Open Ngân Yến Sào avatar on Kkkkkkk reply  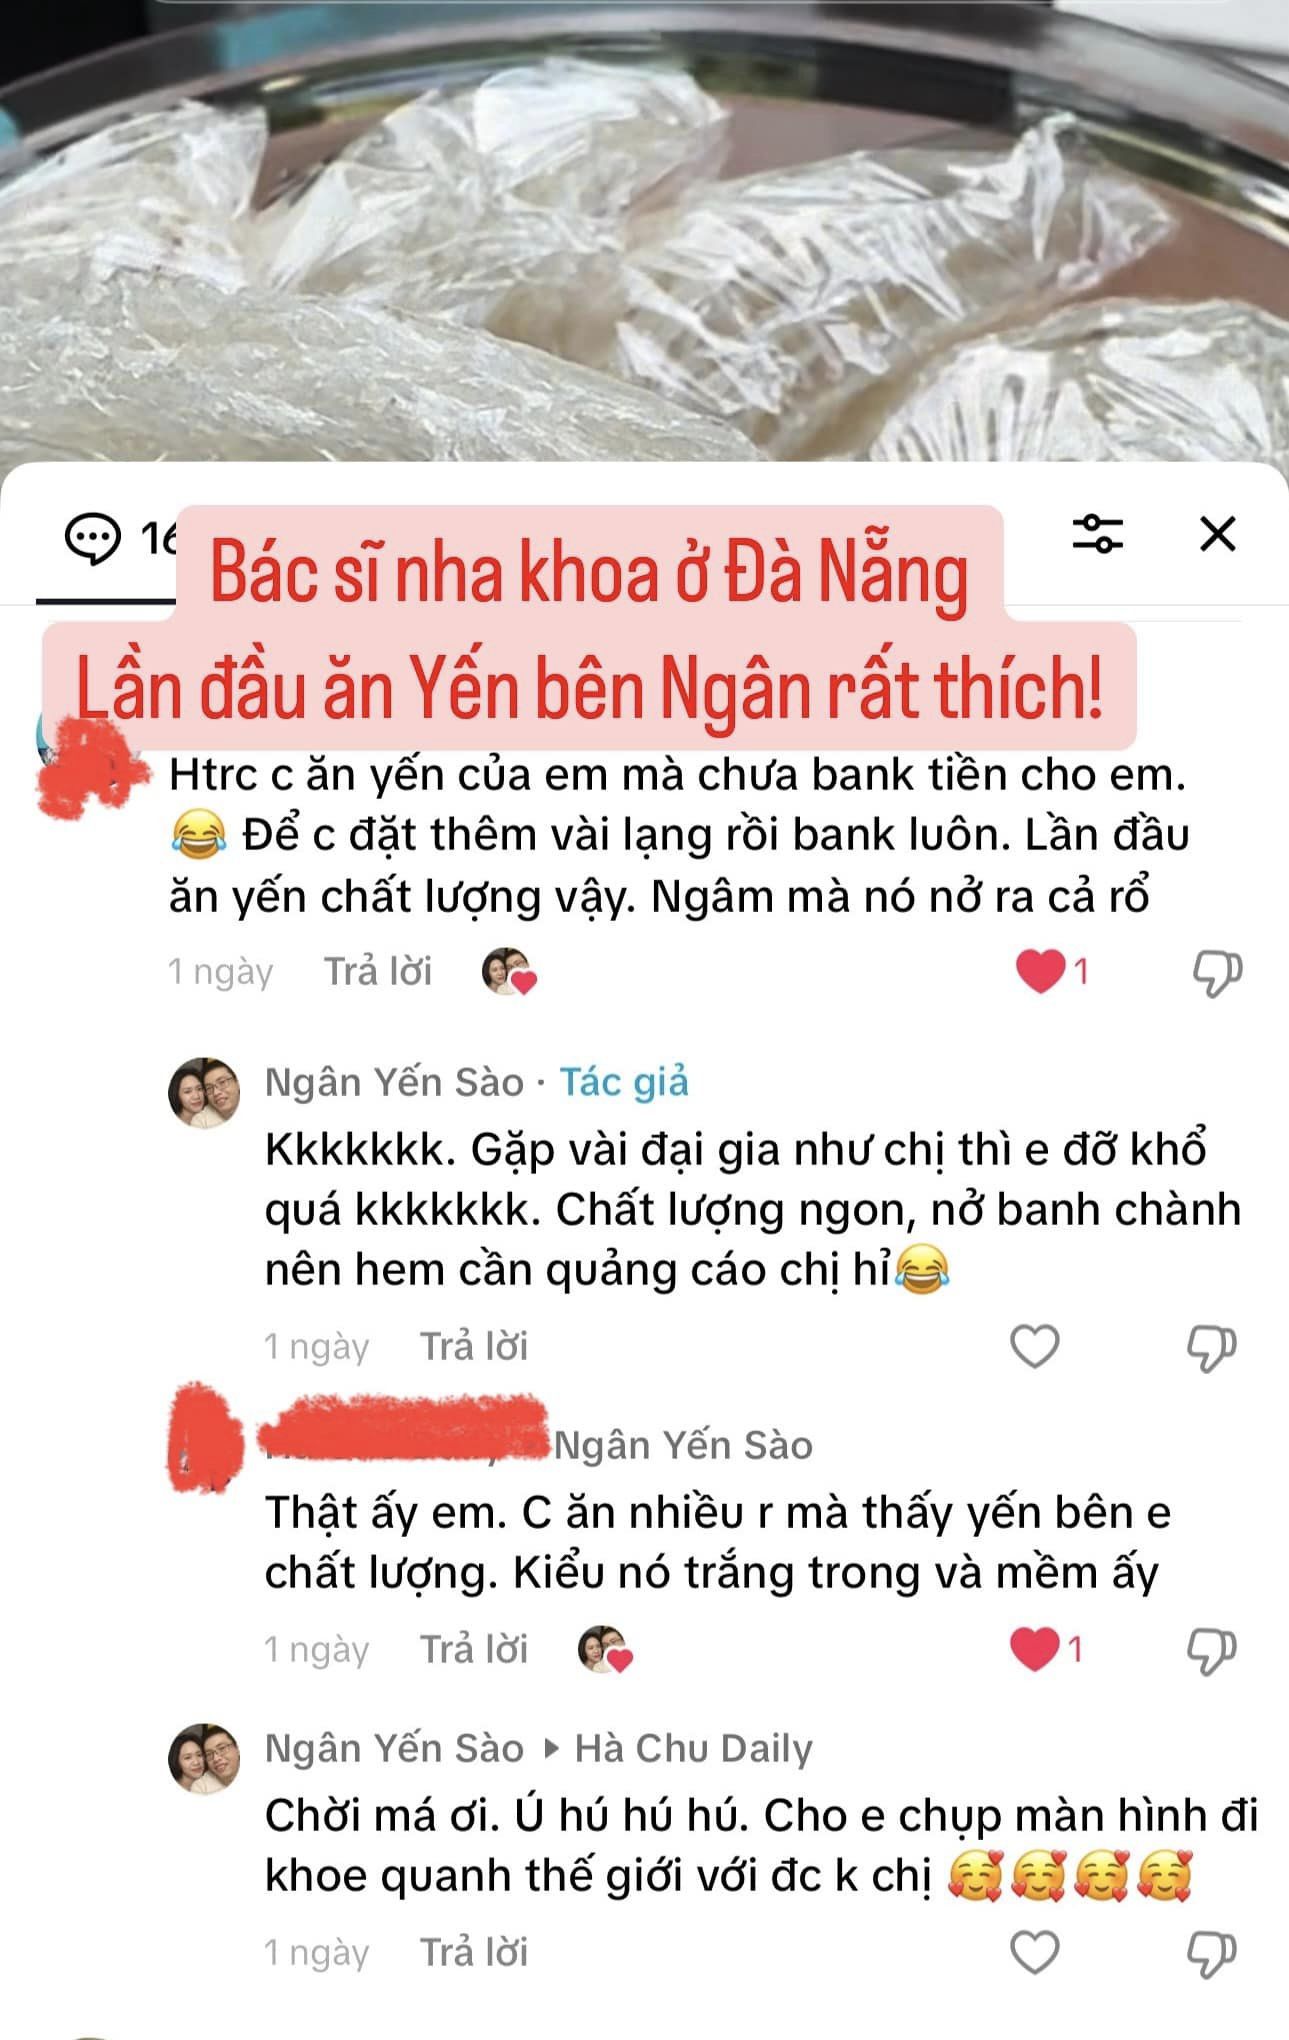[204, 1093]
